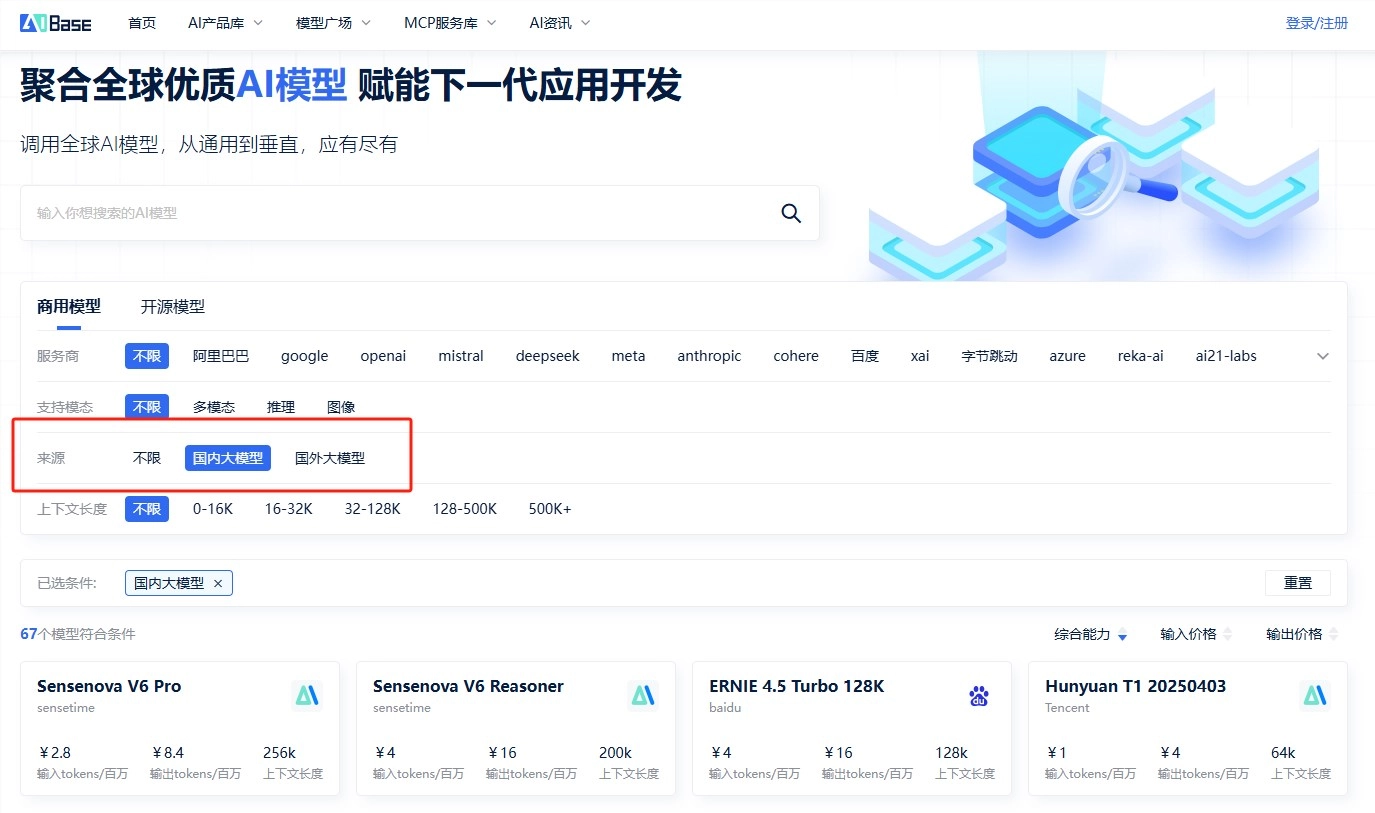Click the 67个模型符合条件 result count
The height and width of the screenshot is (813, 1375).
pos(77,634)
